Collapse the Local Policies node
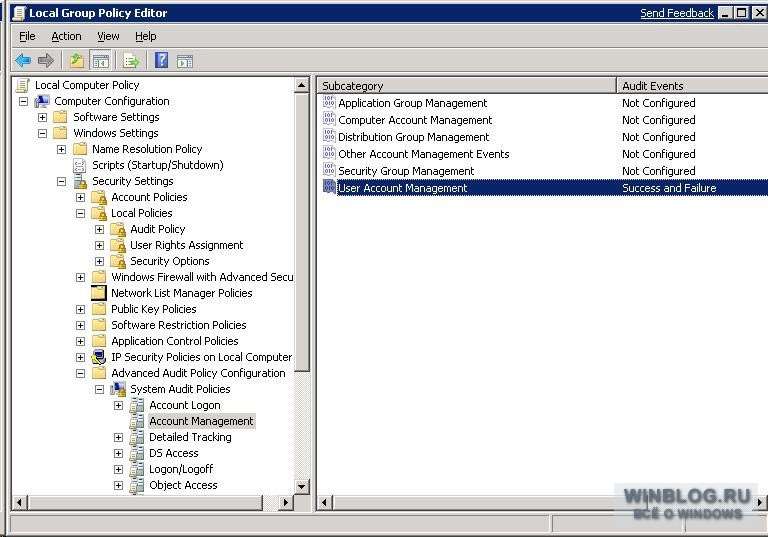The height and width of the screenshot is (537, 768). point(80,214)
